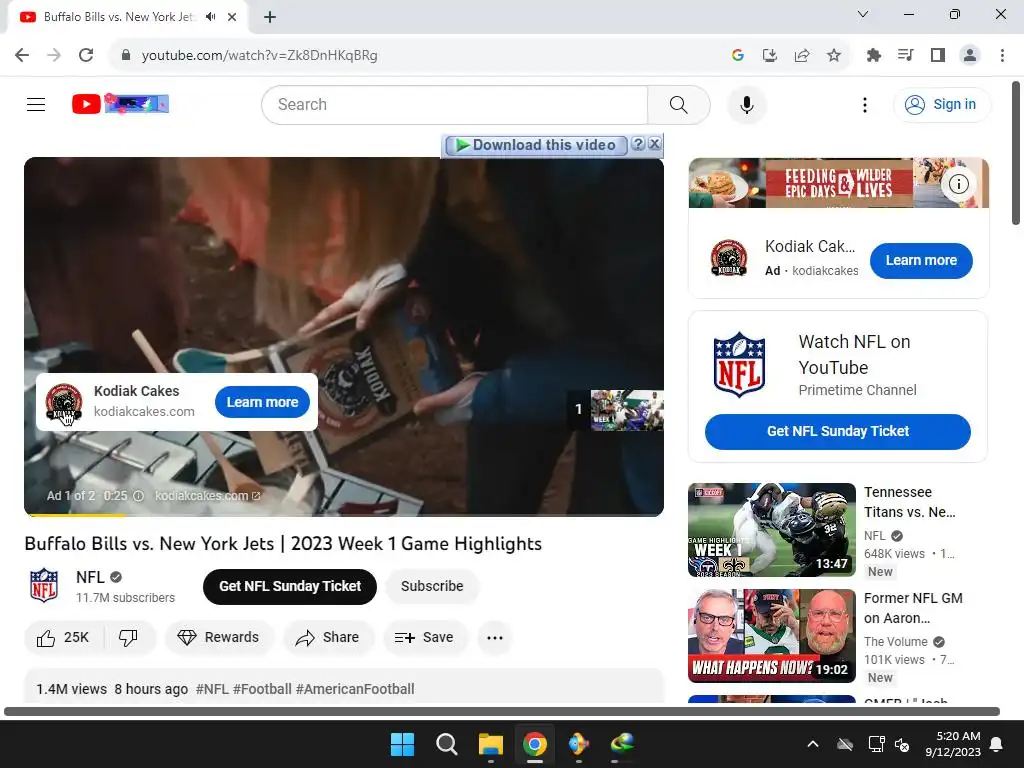Click install app icon in address bar

click(770, 56)
